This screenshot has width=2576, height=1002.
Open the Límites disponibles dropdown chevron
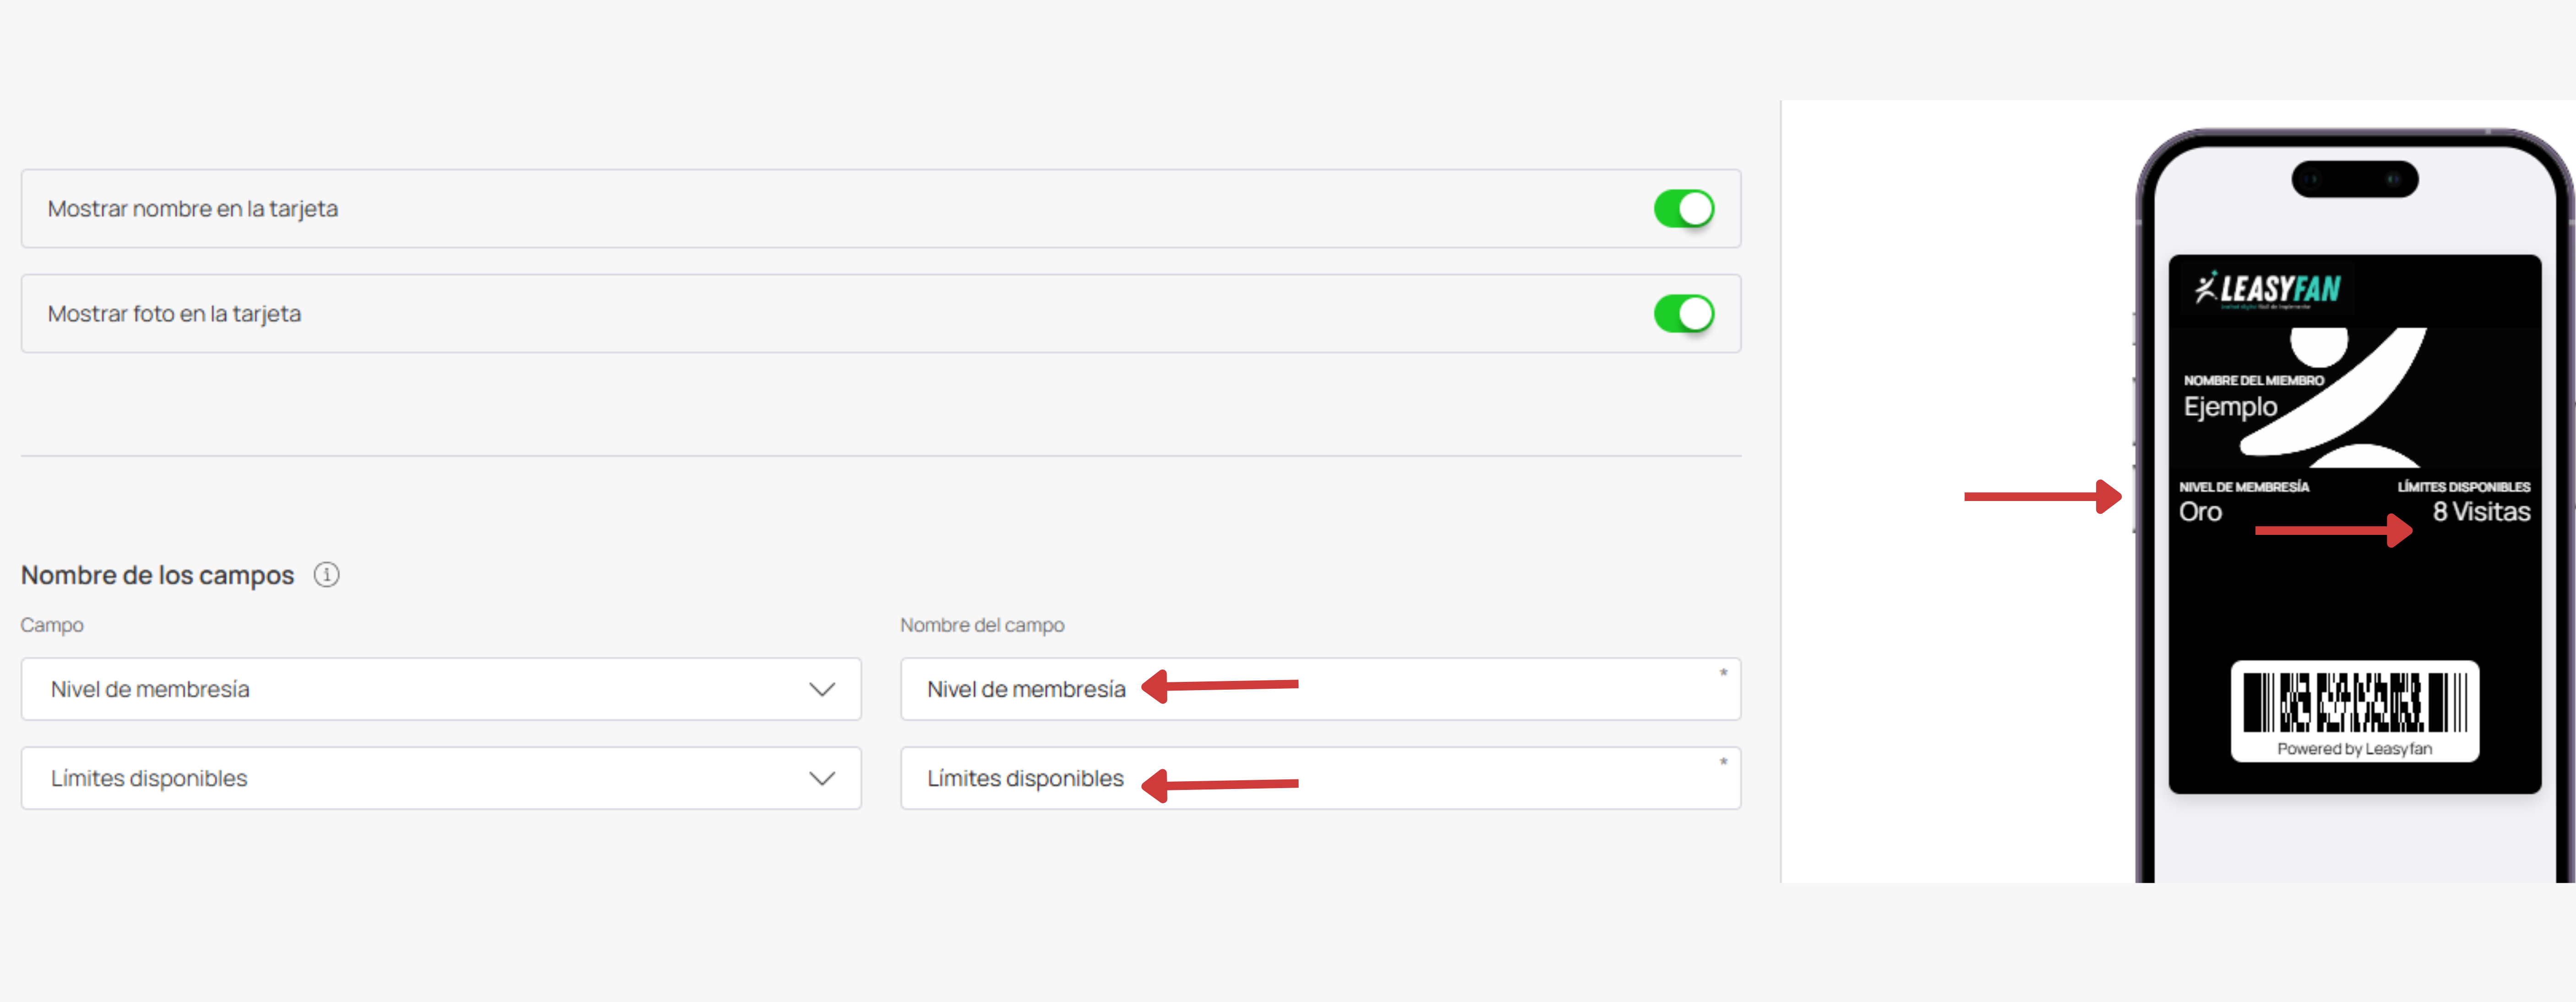click(x=822, y=779)
